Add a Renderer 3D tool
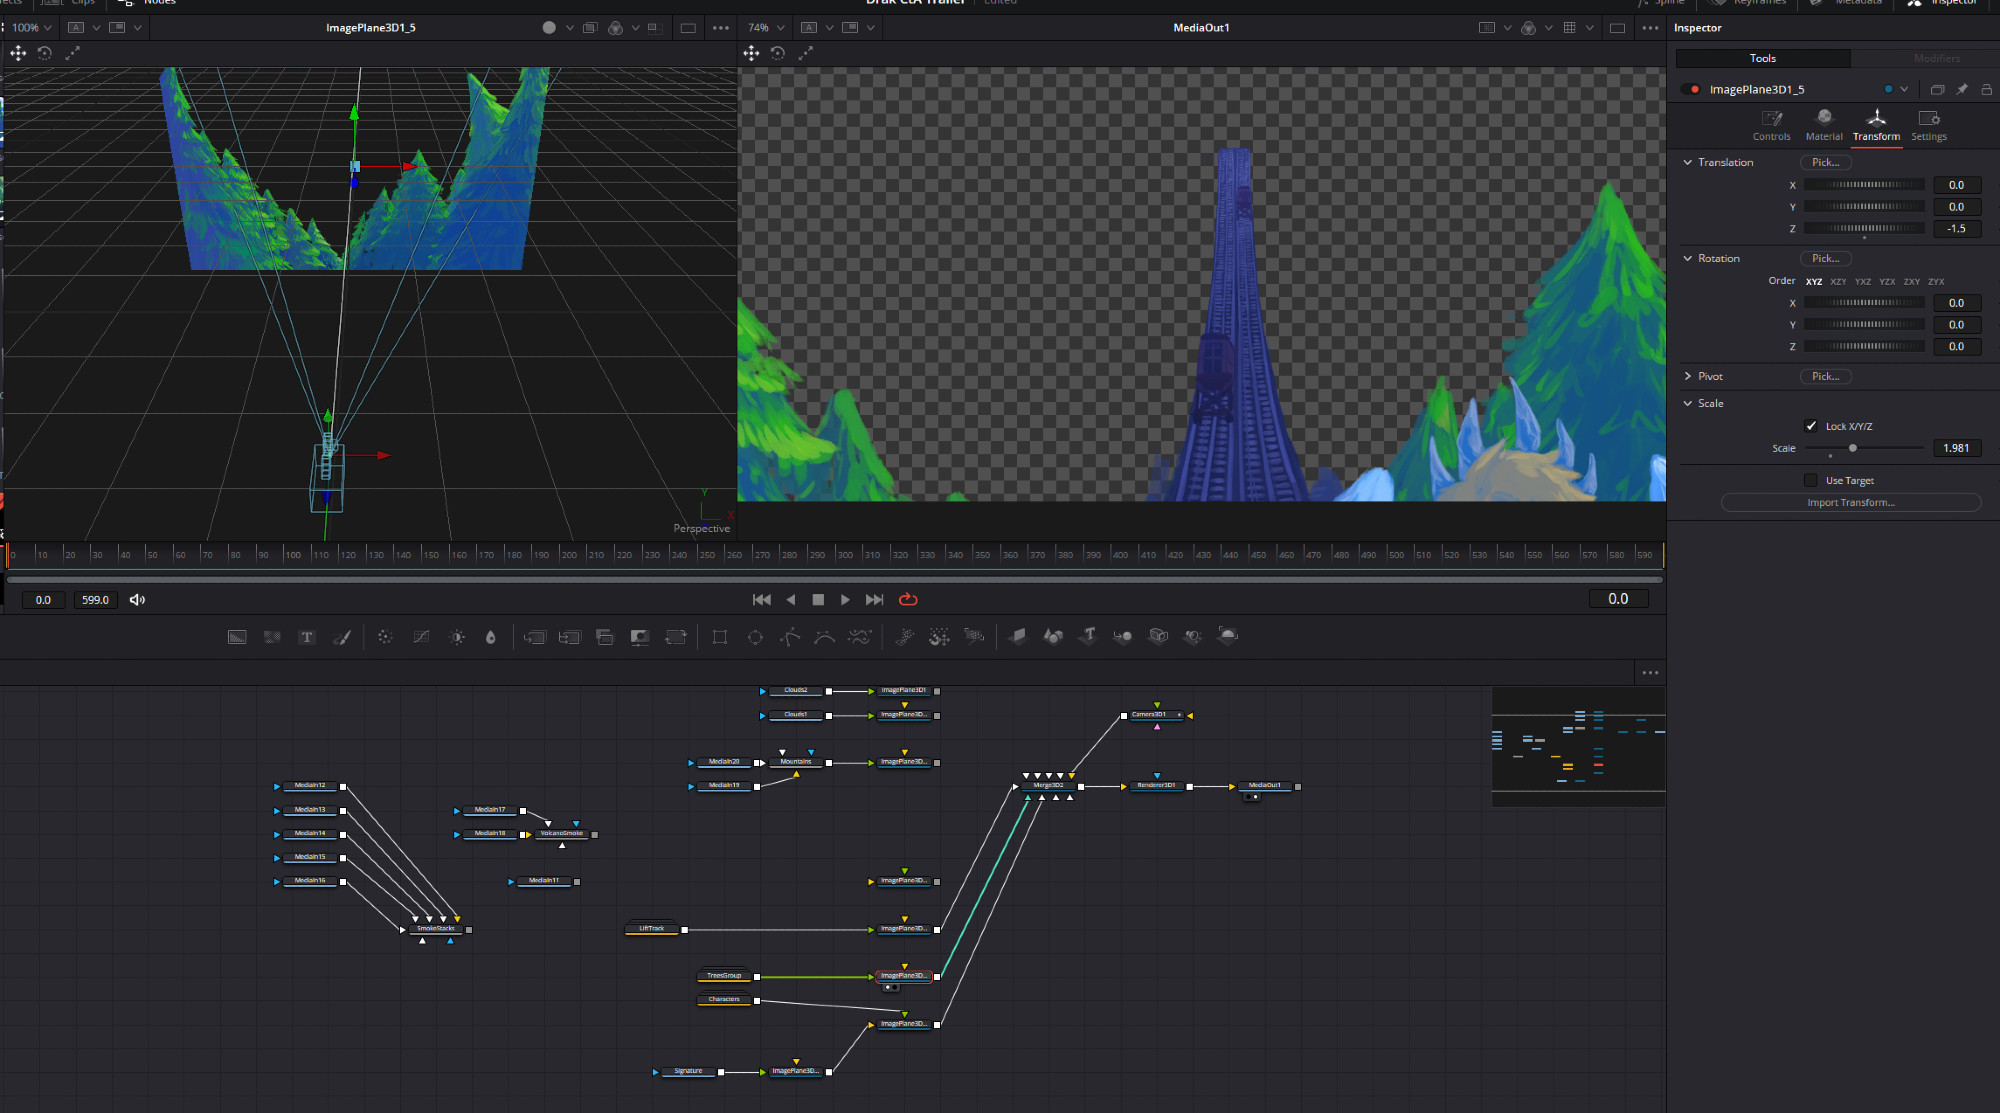The width and height of the screenshot is (2000, 1113). (x=1228, y=636)
